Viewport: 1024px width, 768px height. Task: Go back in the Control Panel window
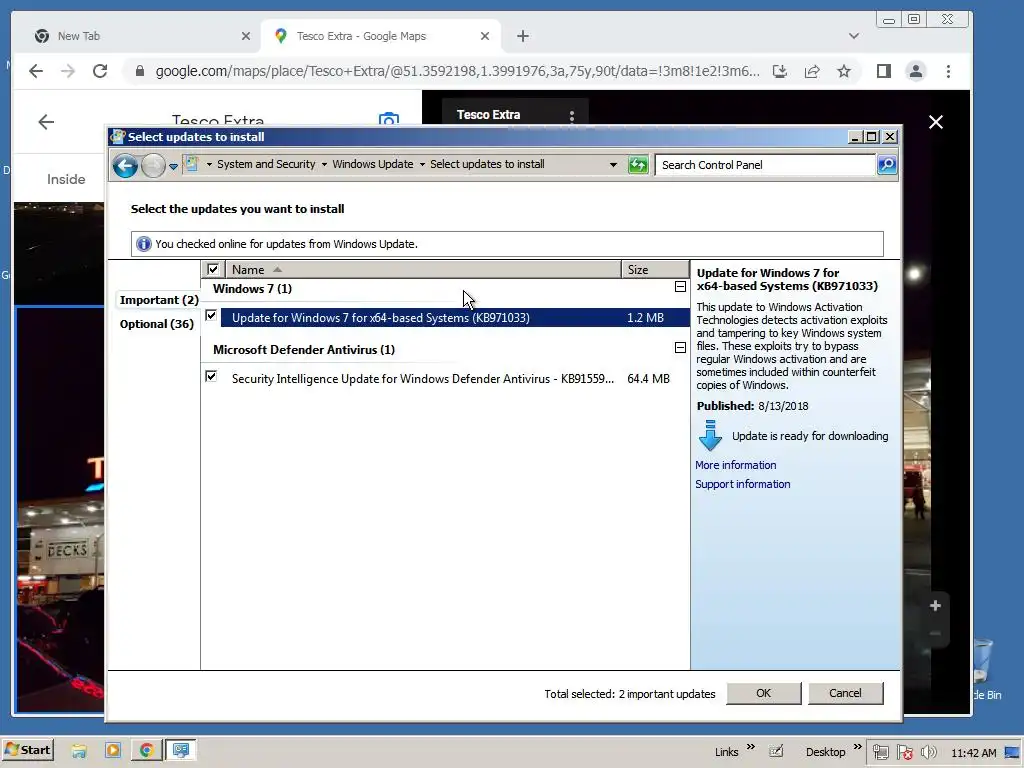pos(125,165)
